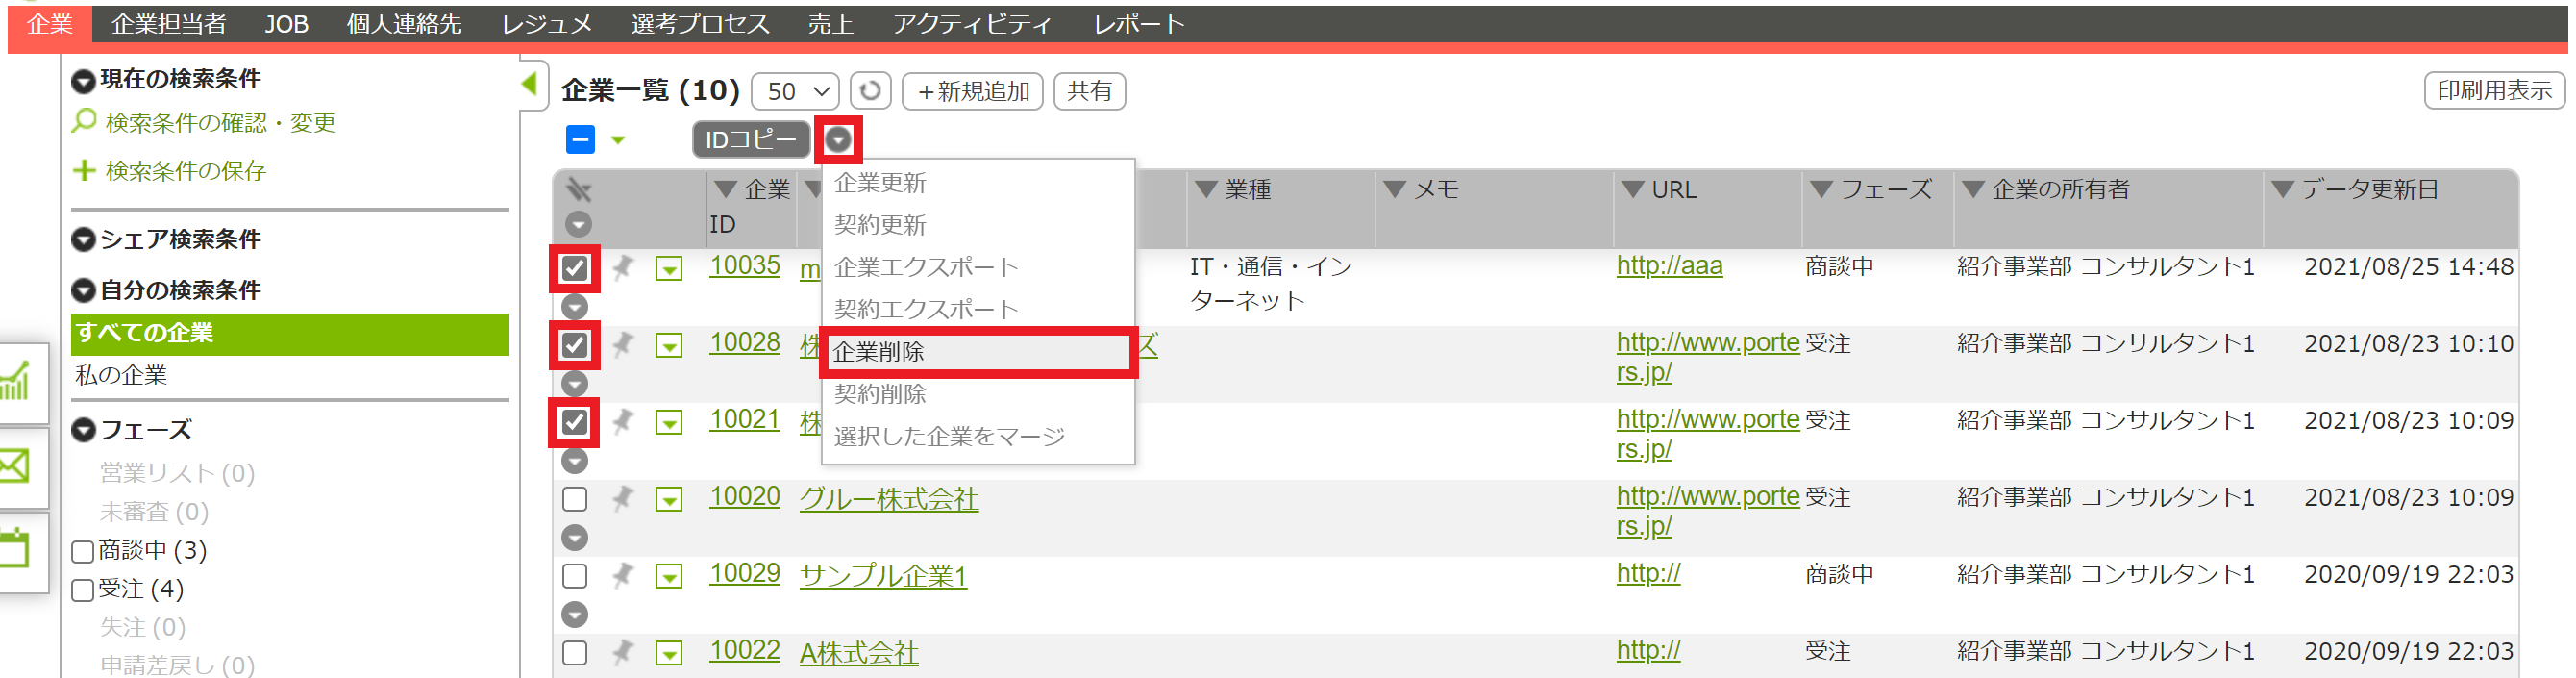Click the pin icon for company 10029

tap(622, 575)
